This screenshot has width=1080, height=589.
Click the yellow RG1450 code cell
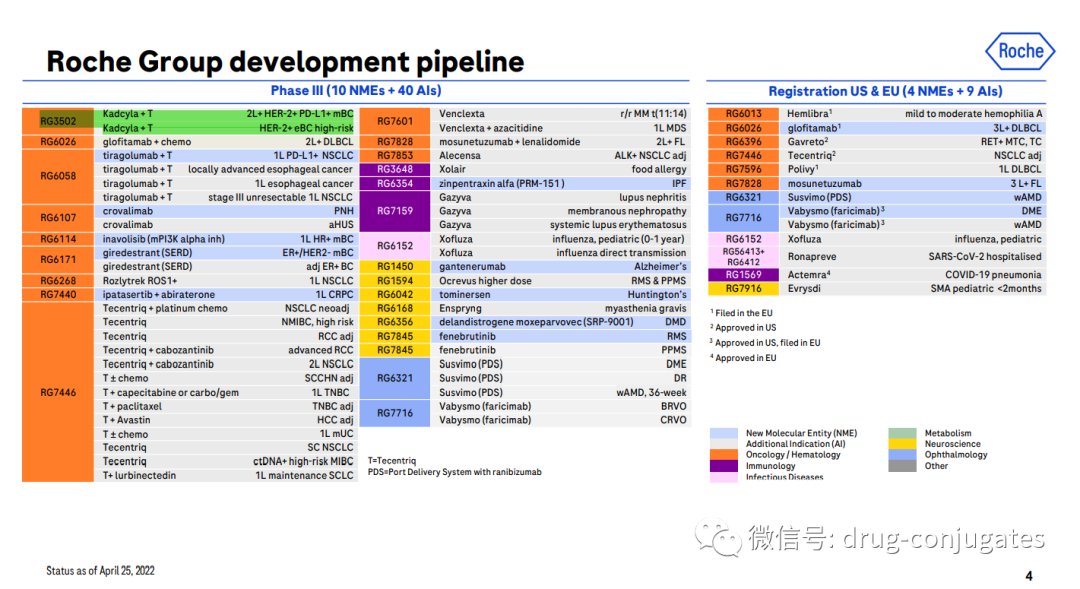(x=395, y=267)
